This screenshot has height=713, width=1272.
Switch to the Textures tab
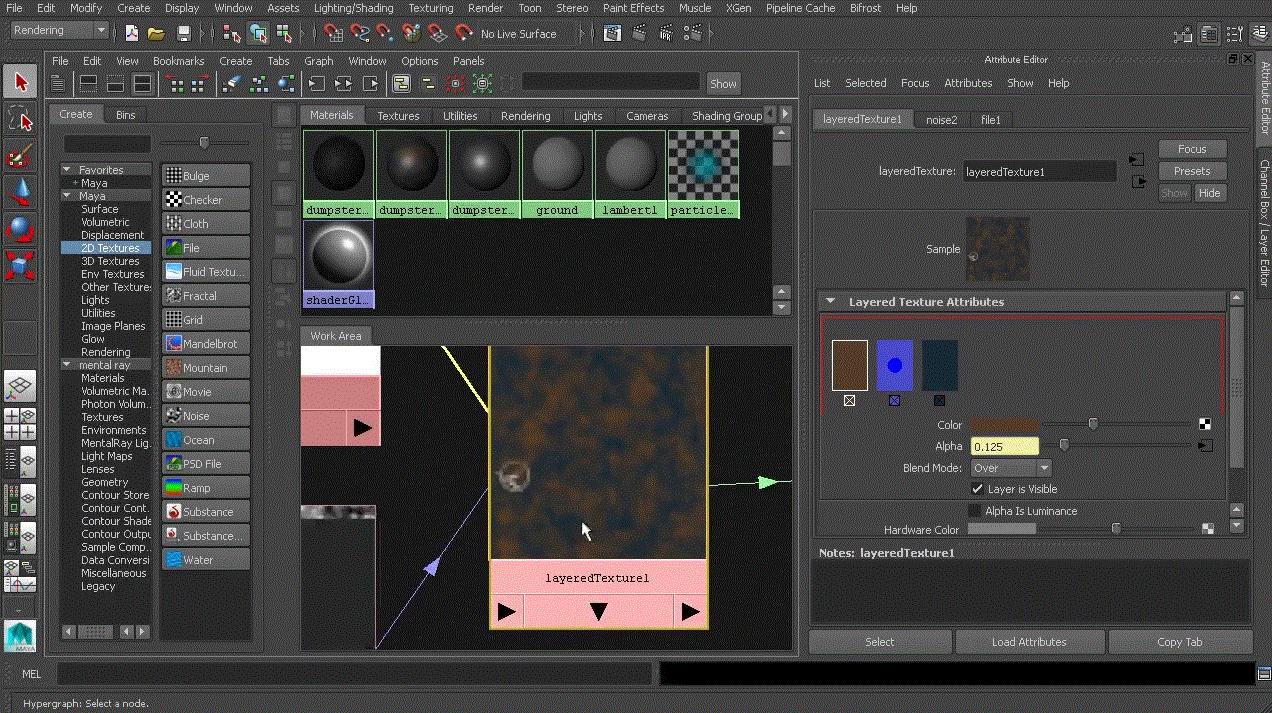pyautogui.click(x=398, y=115)
